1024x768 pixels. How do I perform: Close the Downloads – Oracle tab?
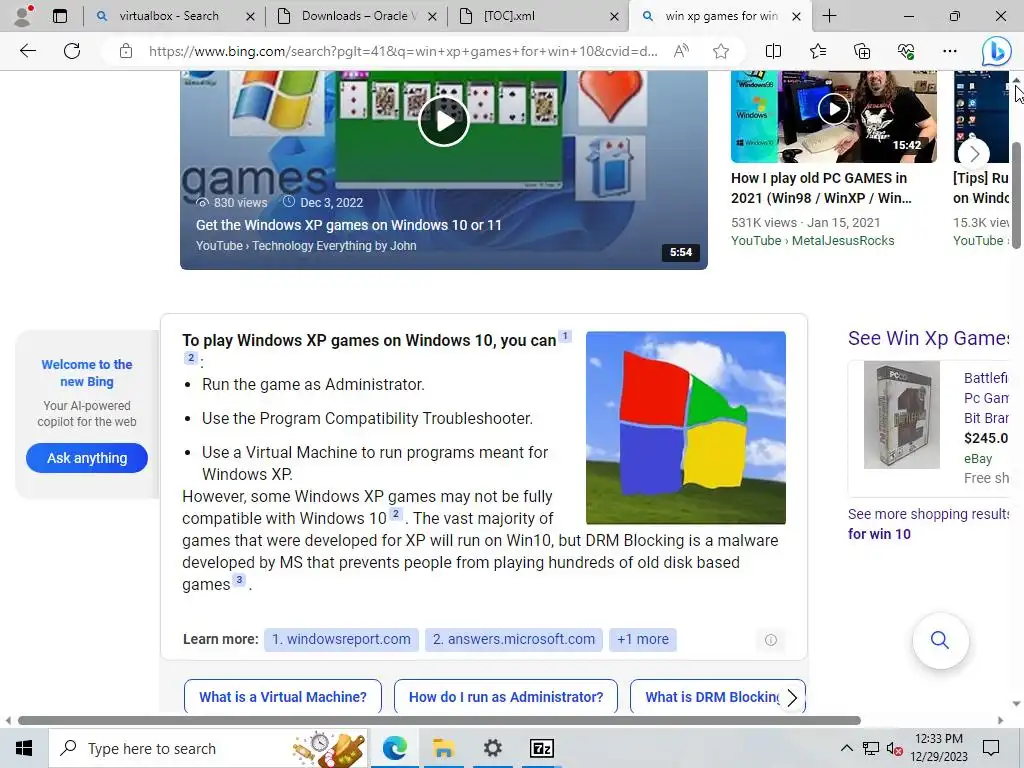coord(432,16)
